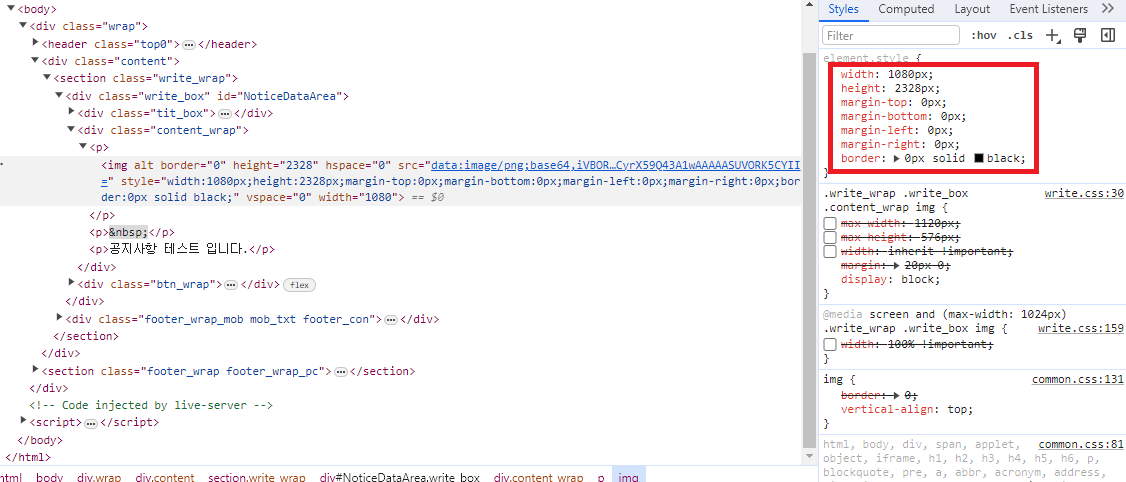Image resolution: width=1126 pixels, height=482 pixels.
Task: Toggle the width: inherit !important checkbox
Action: point(829,251)
